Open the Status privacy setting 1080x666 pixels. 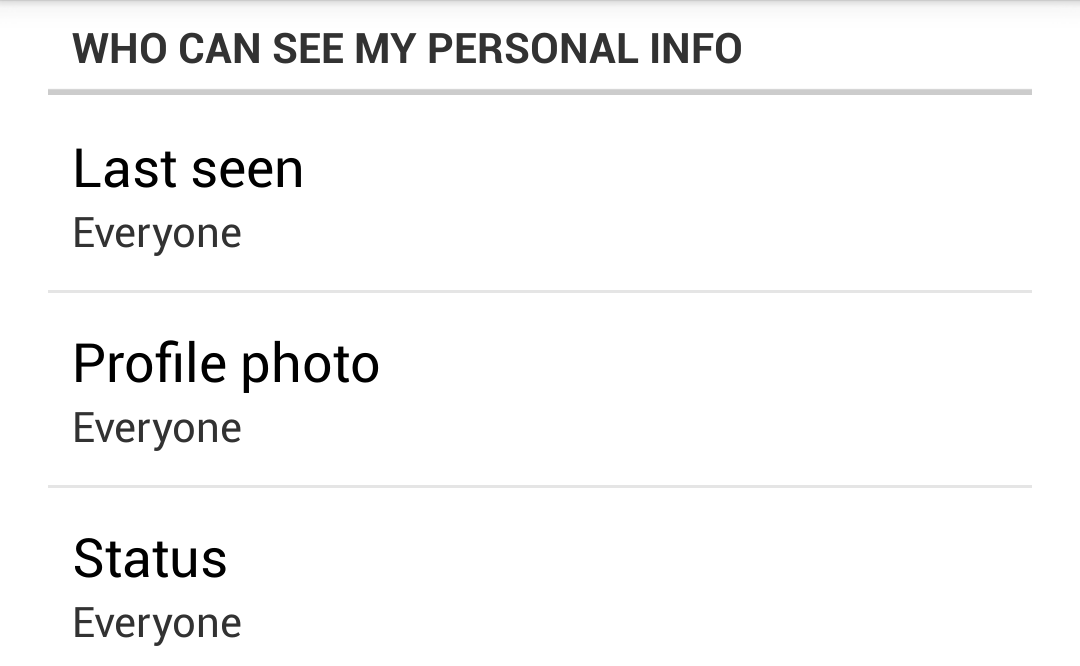(540, 585)
